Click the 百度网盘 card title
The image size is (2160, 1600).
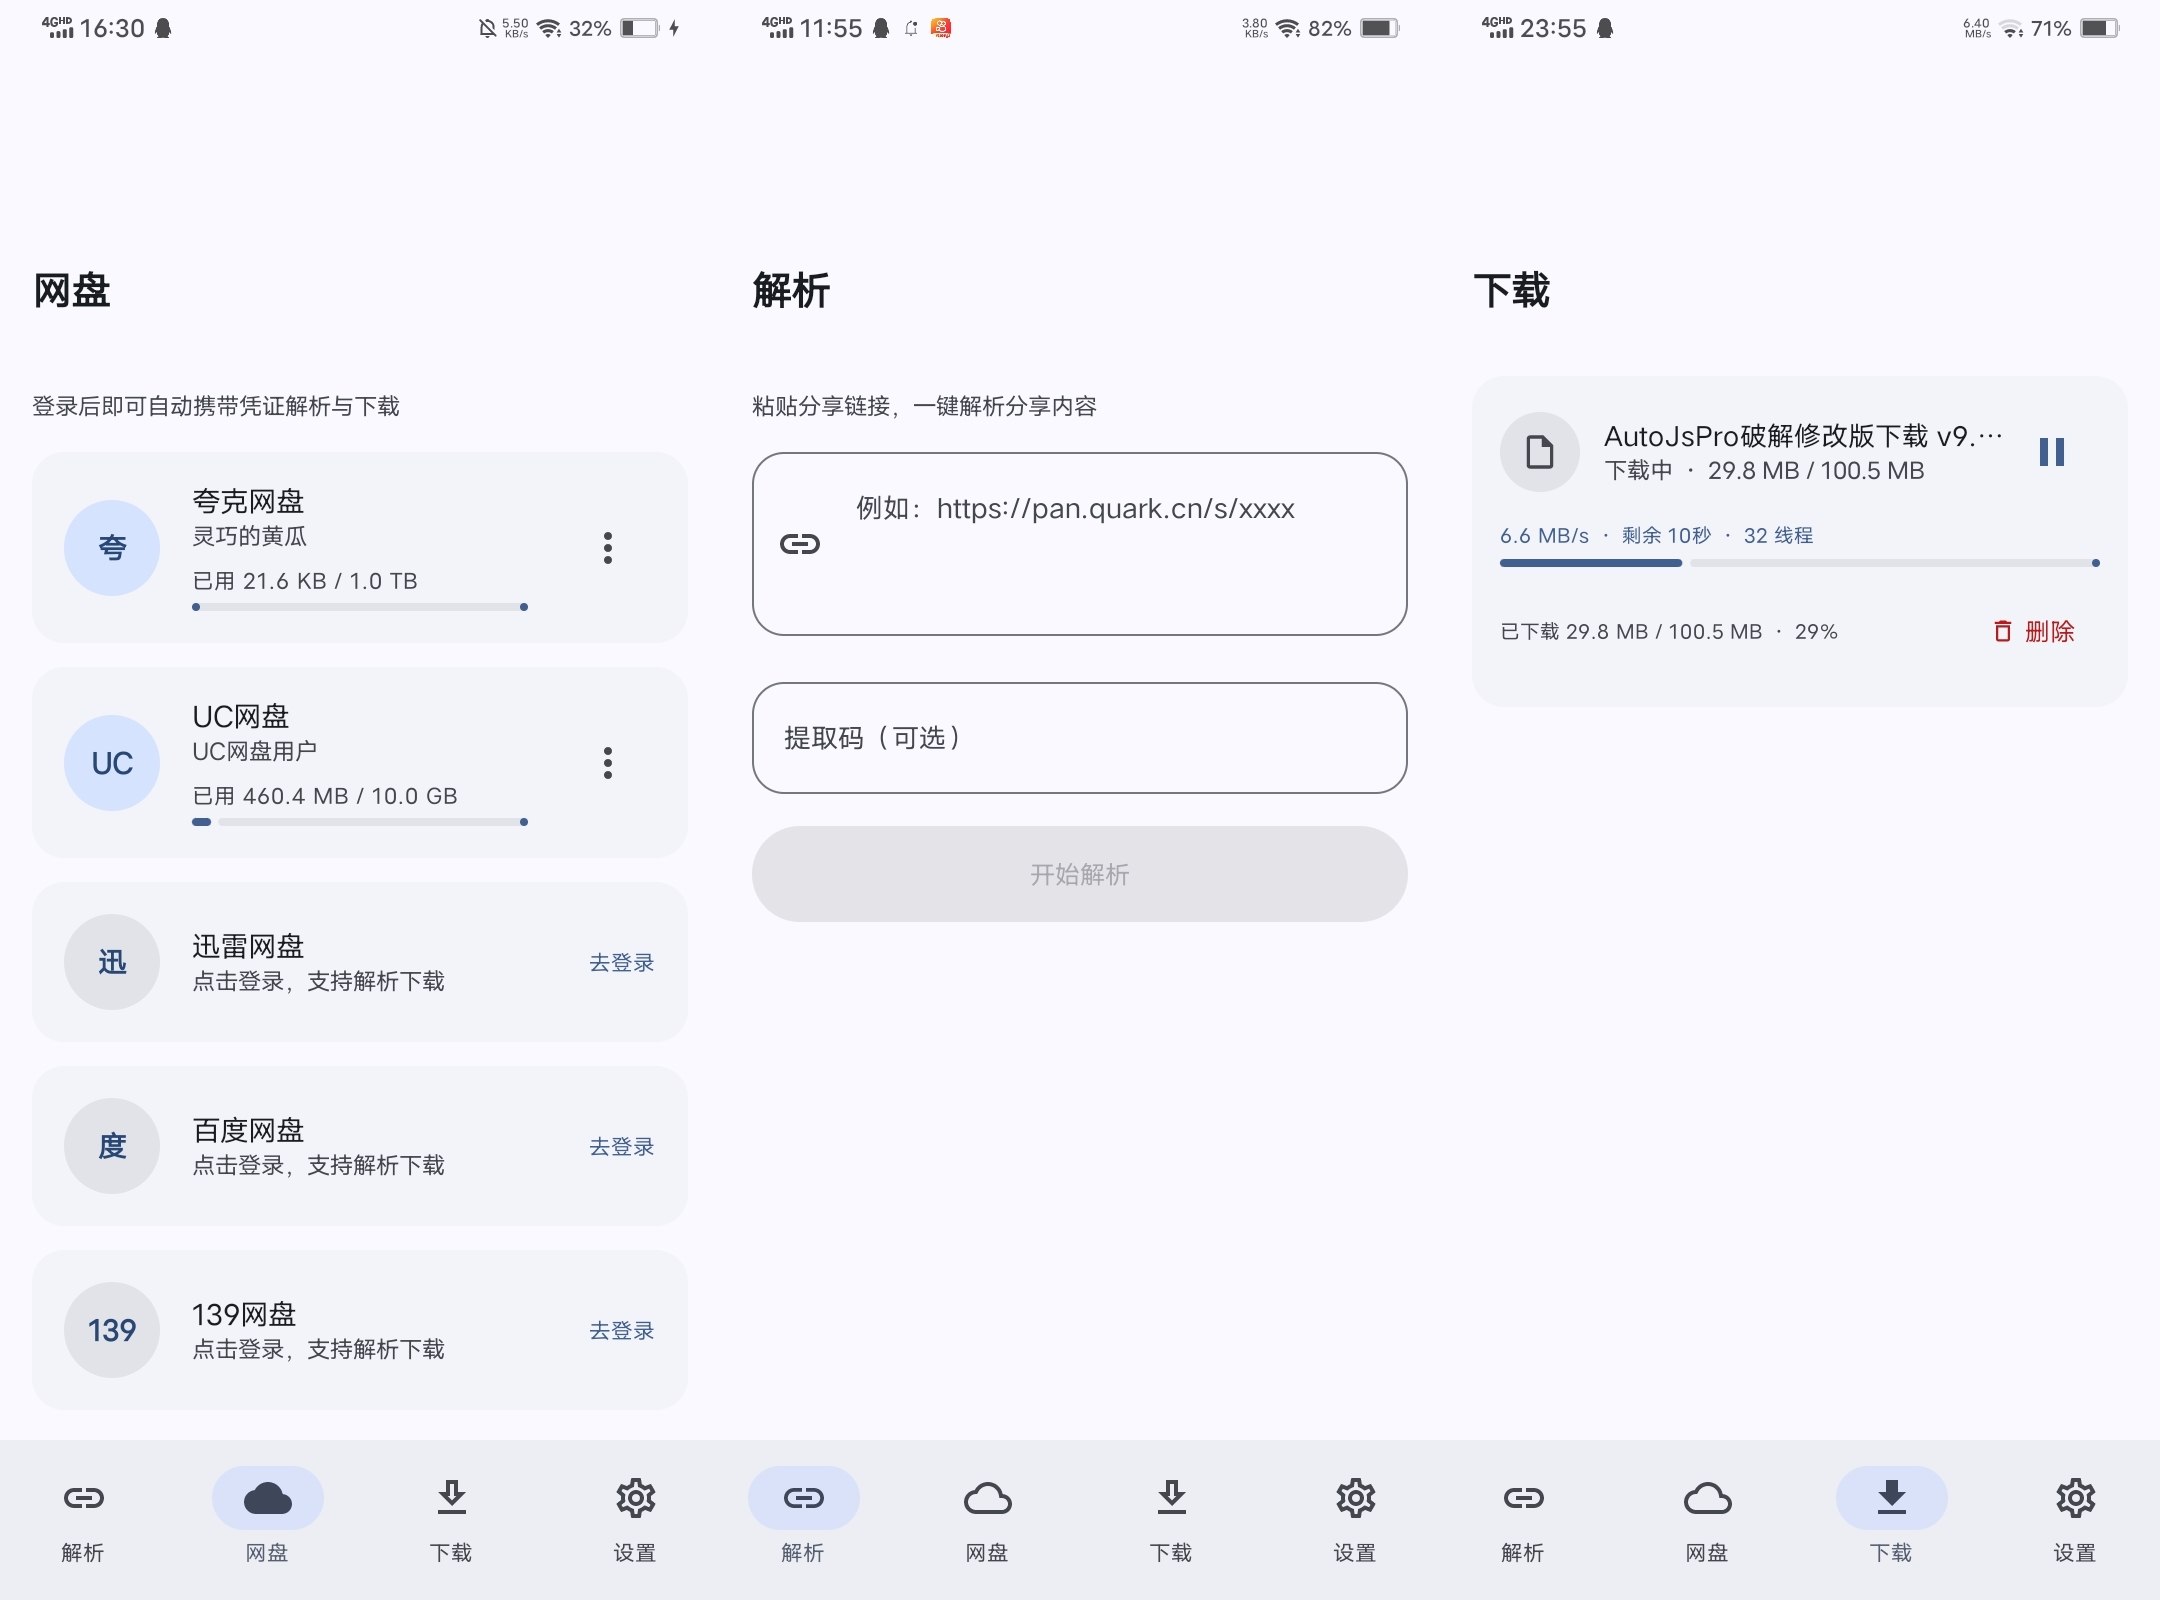(x=248, y=1130)
